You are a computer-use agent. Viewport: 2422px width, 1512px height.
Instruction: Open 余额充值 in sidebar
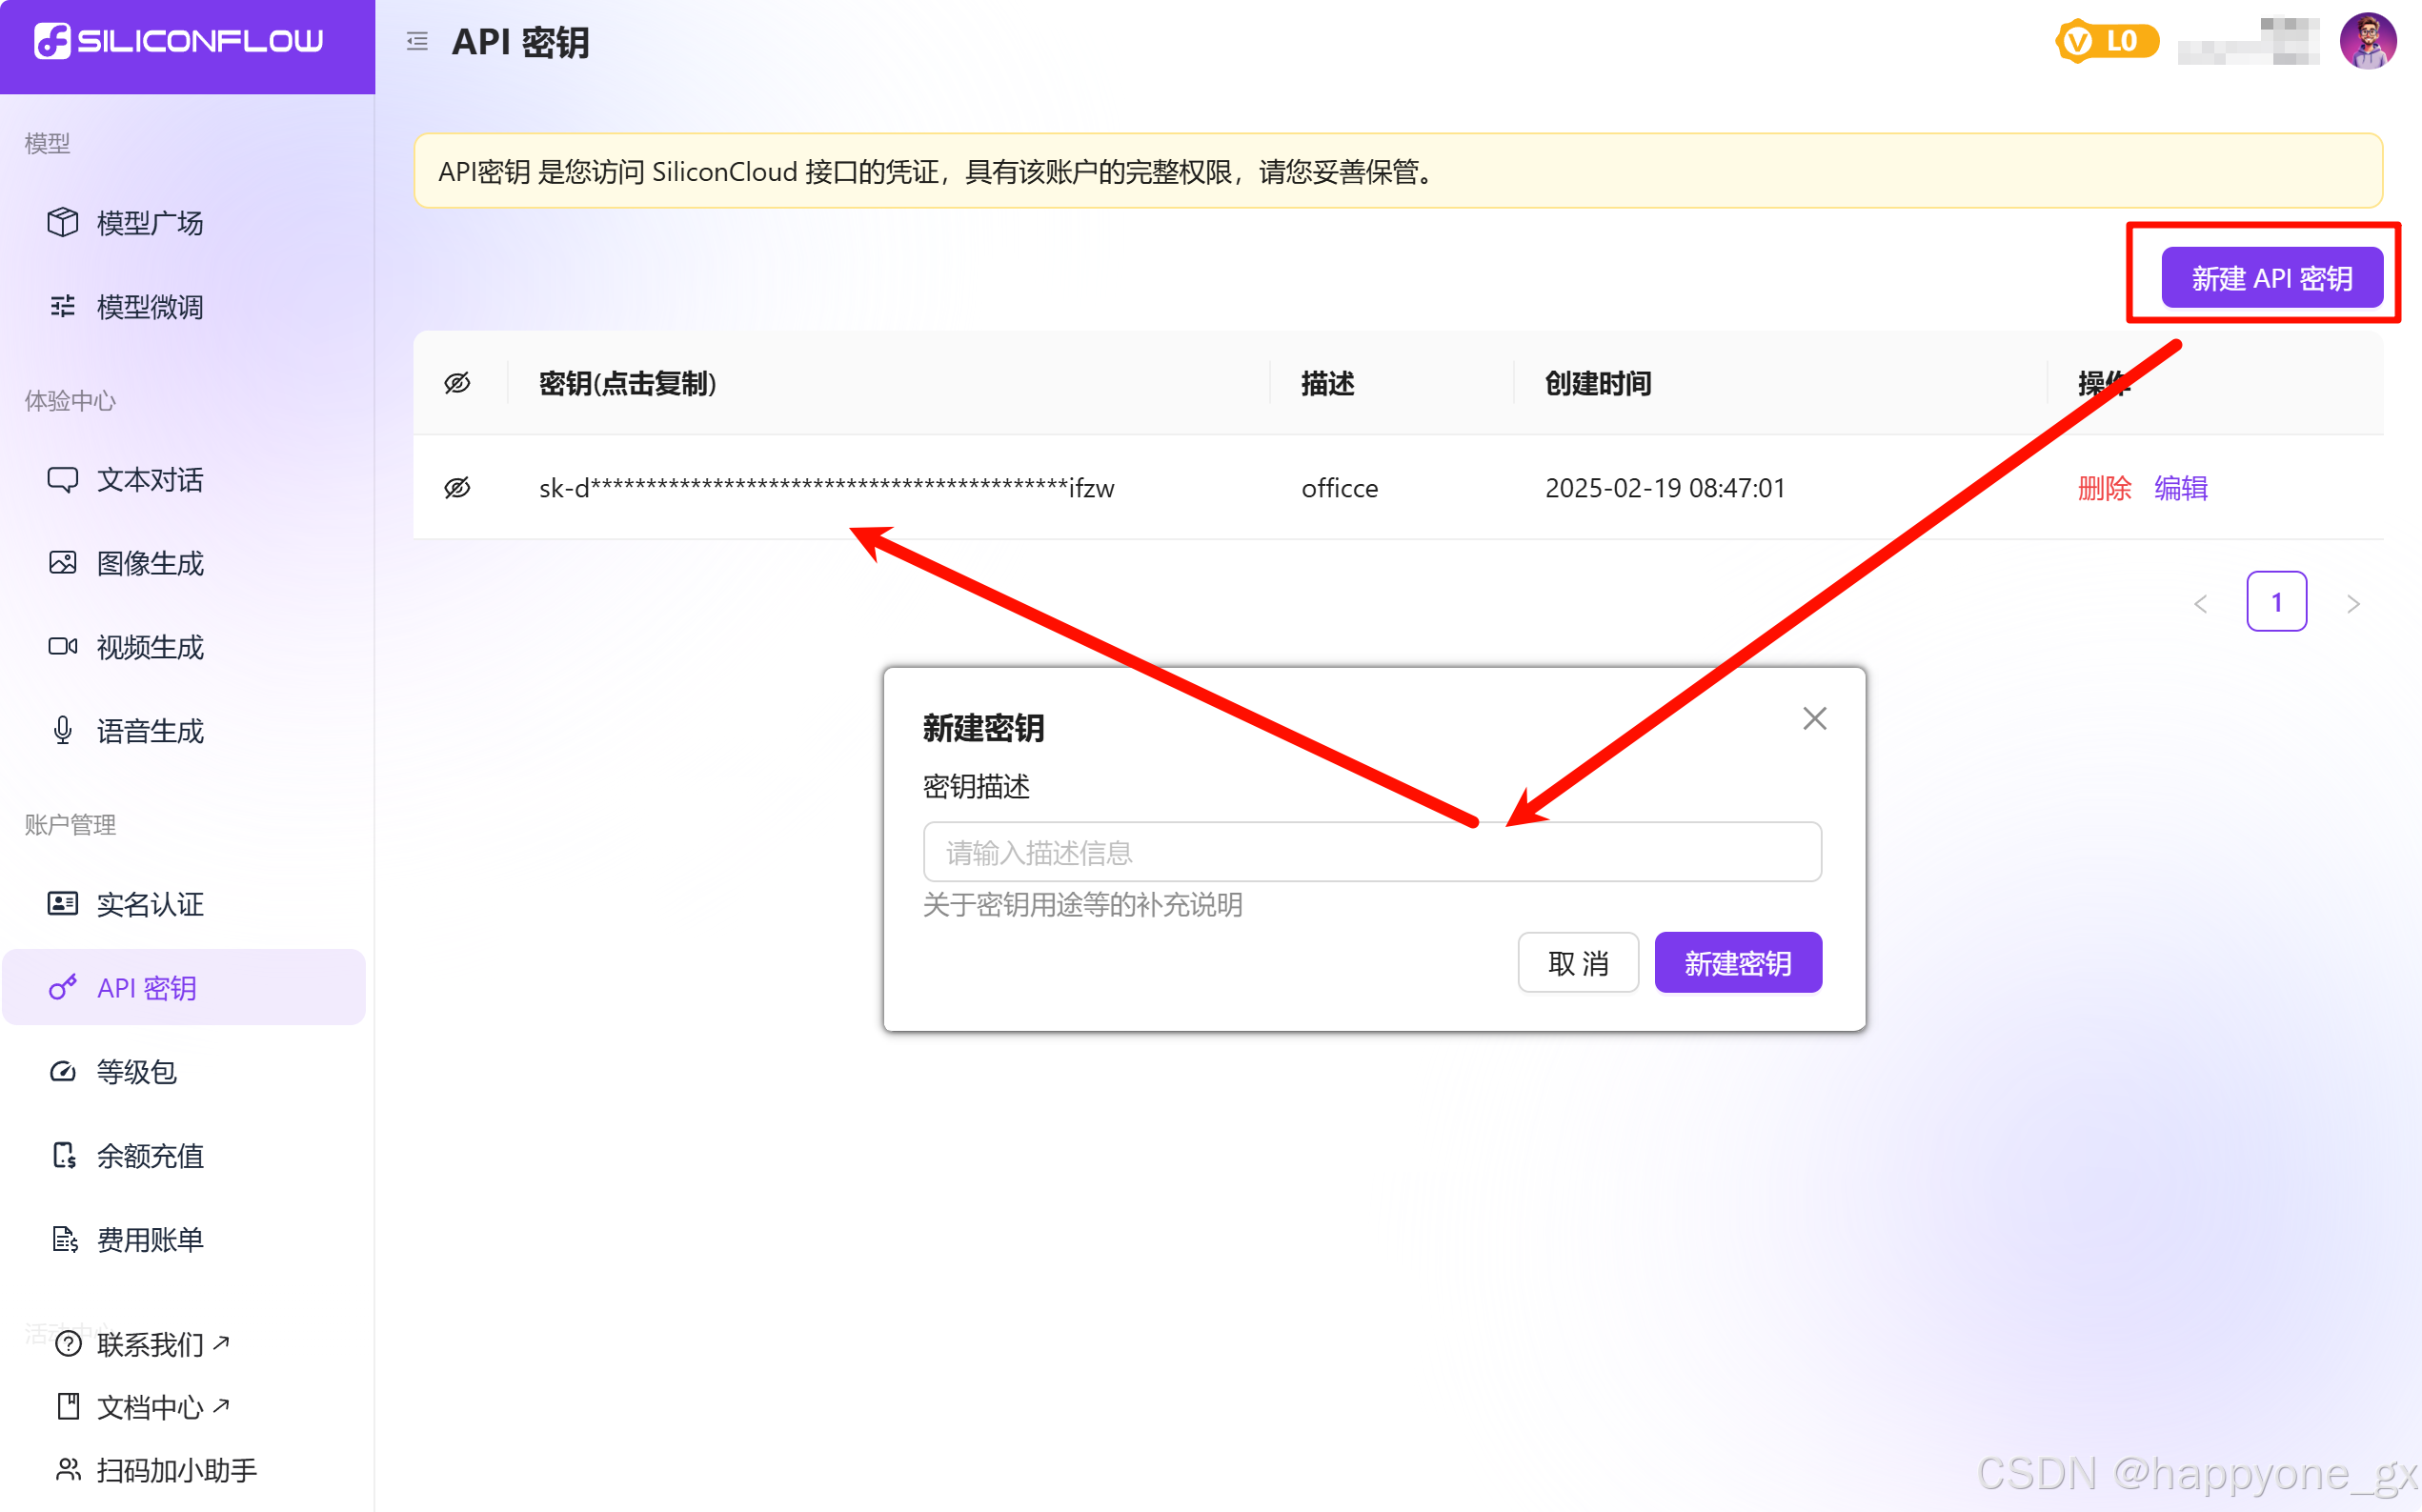point(150,1156)
